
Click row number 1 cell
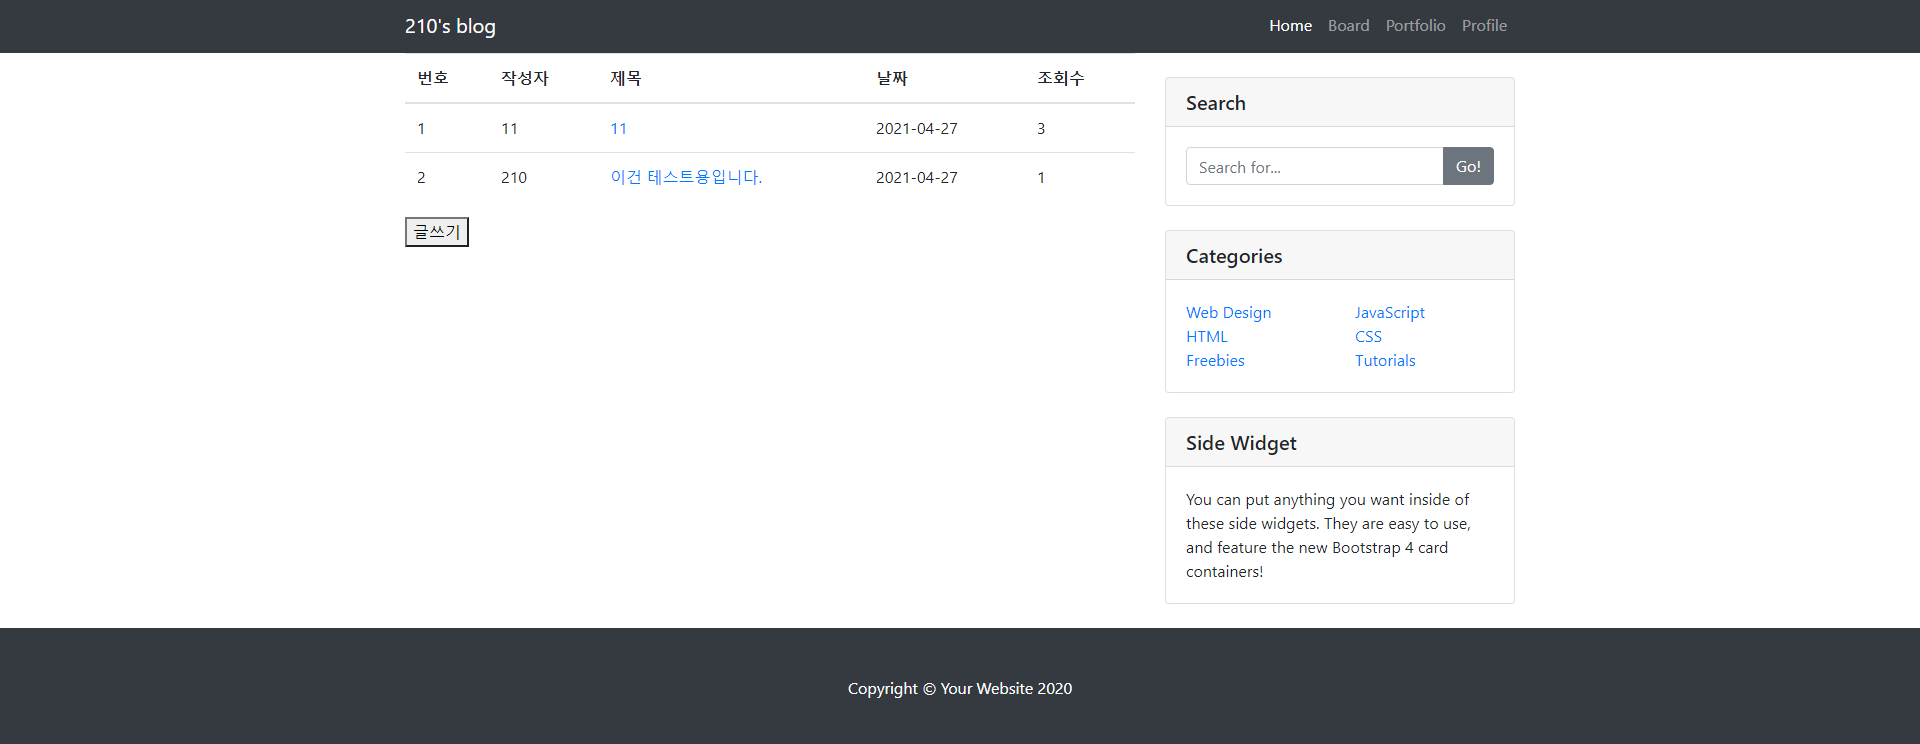pyautogui.click(x=421, y=128)
